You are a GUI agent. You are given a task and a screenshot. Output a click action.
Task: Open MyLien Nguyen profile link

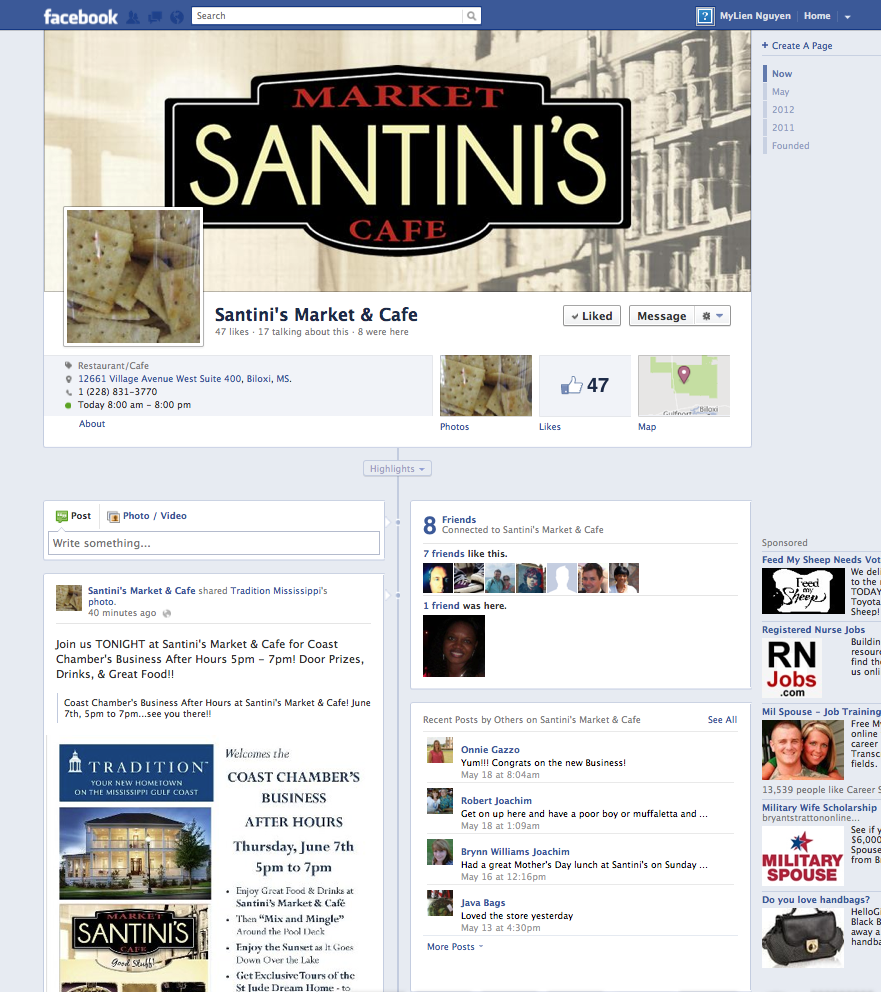pos(755,16)
